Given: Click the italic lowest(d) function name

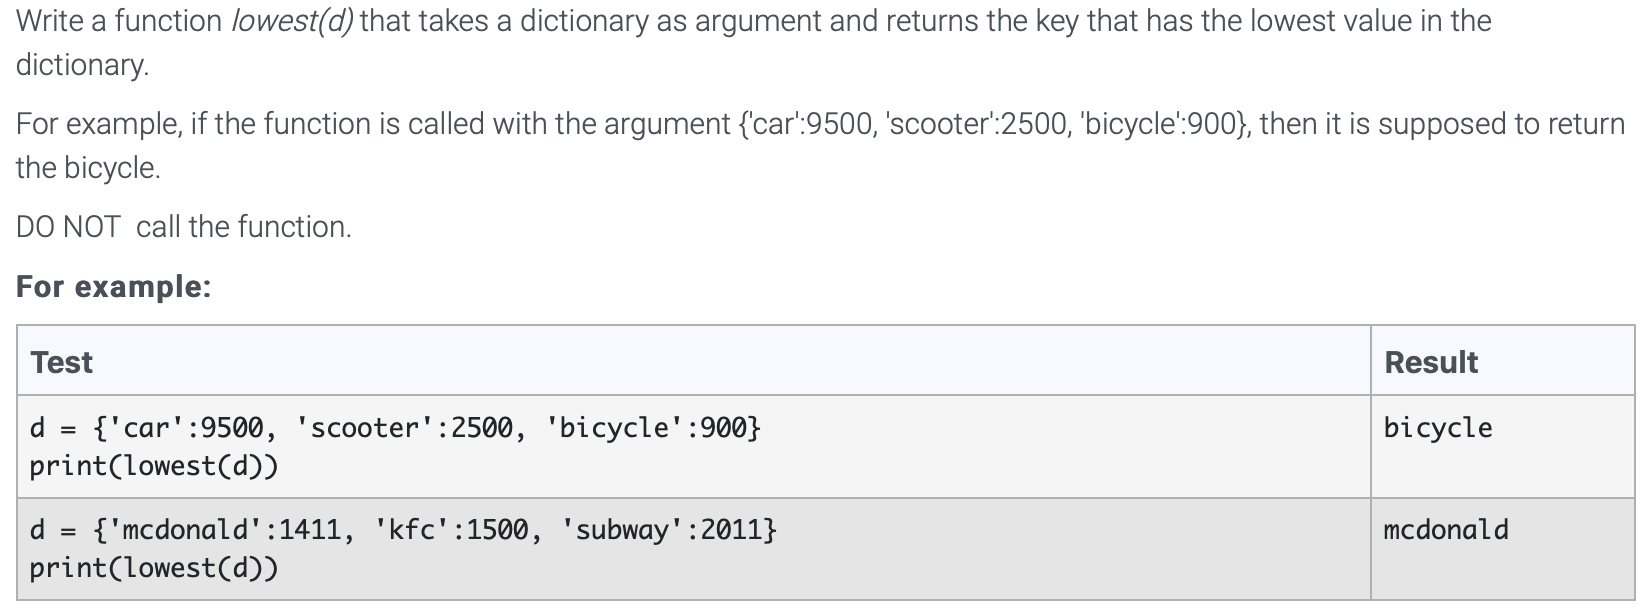Looking at the screenshot, I should pyautogui.click(x=292, y=21).
